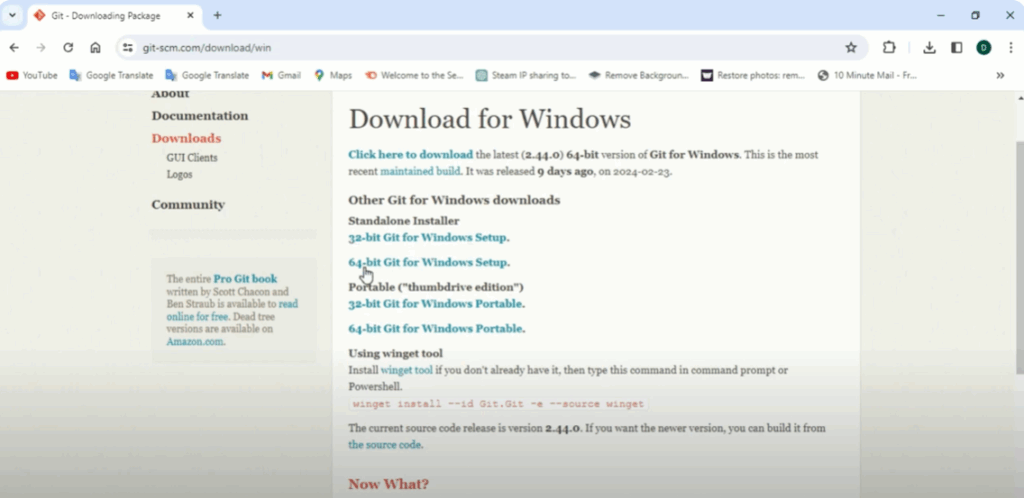The image size is (1024, 498).
Task: Open the Pro Git book link
Action: click(x=245, y=279)
